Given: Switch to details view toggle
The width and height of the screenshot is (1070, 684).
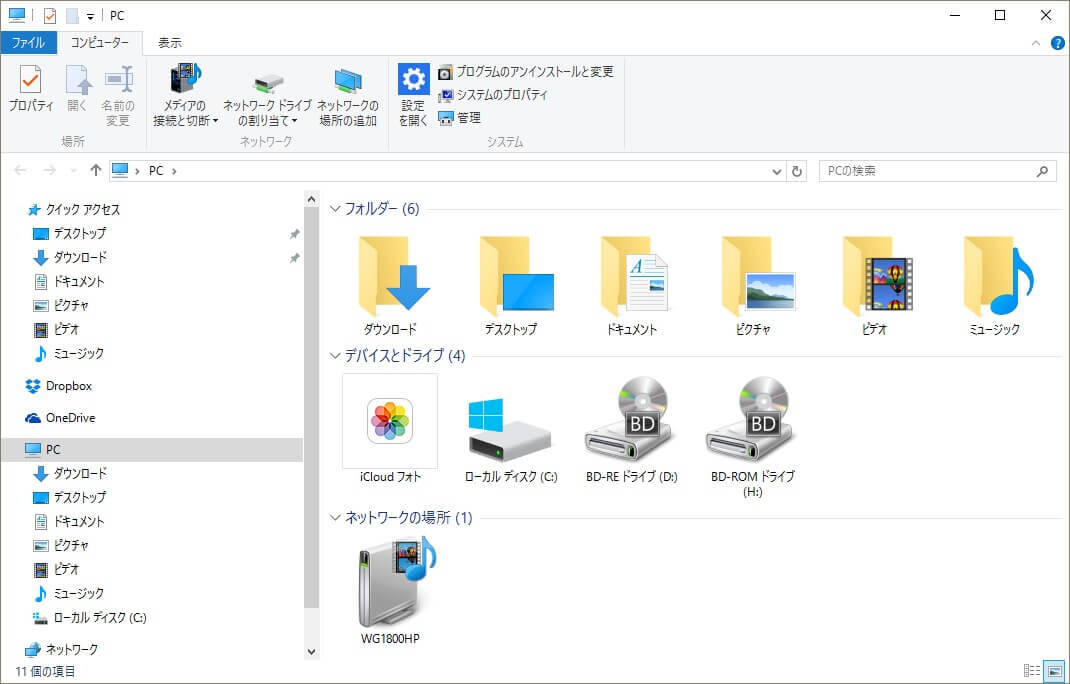Looking at the screenshot, I should pyautogui.click(x=1031, y=671).
